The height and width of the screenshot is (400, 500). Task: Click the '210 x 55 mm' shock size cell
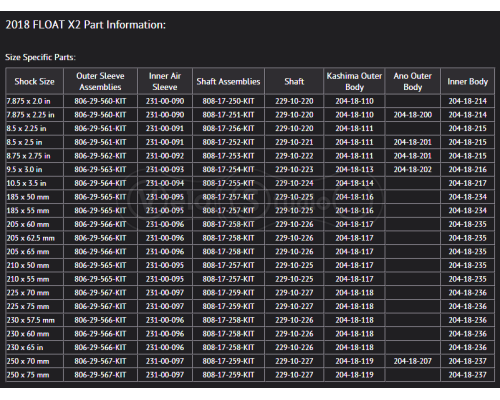click(x=34, y=279)
